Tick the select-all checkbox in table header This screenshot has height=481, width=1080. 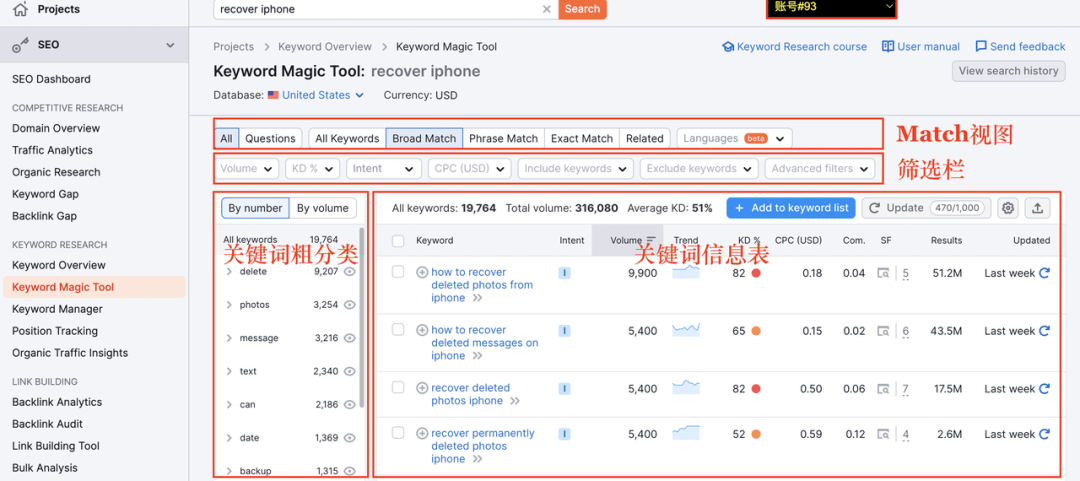[398, 241]
